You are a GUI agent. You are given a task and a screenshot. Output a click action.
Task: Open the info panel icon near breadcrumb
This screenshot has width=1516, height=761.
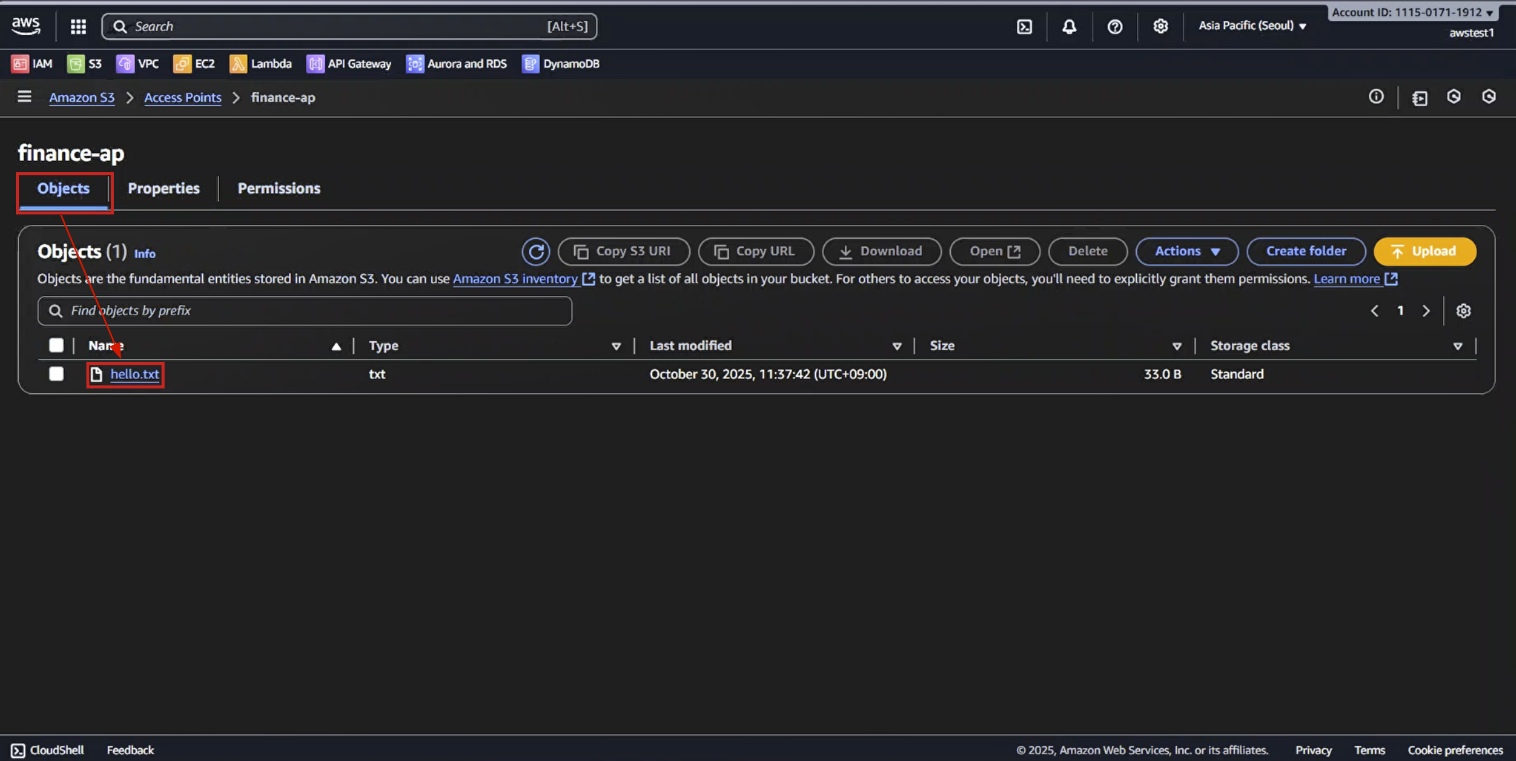1376,97
